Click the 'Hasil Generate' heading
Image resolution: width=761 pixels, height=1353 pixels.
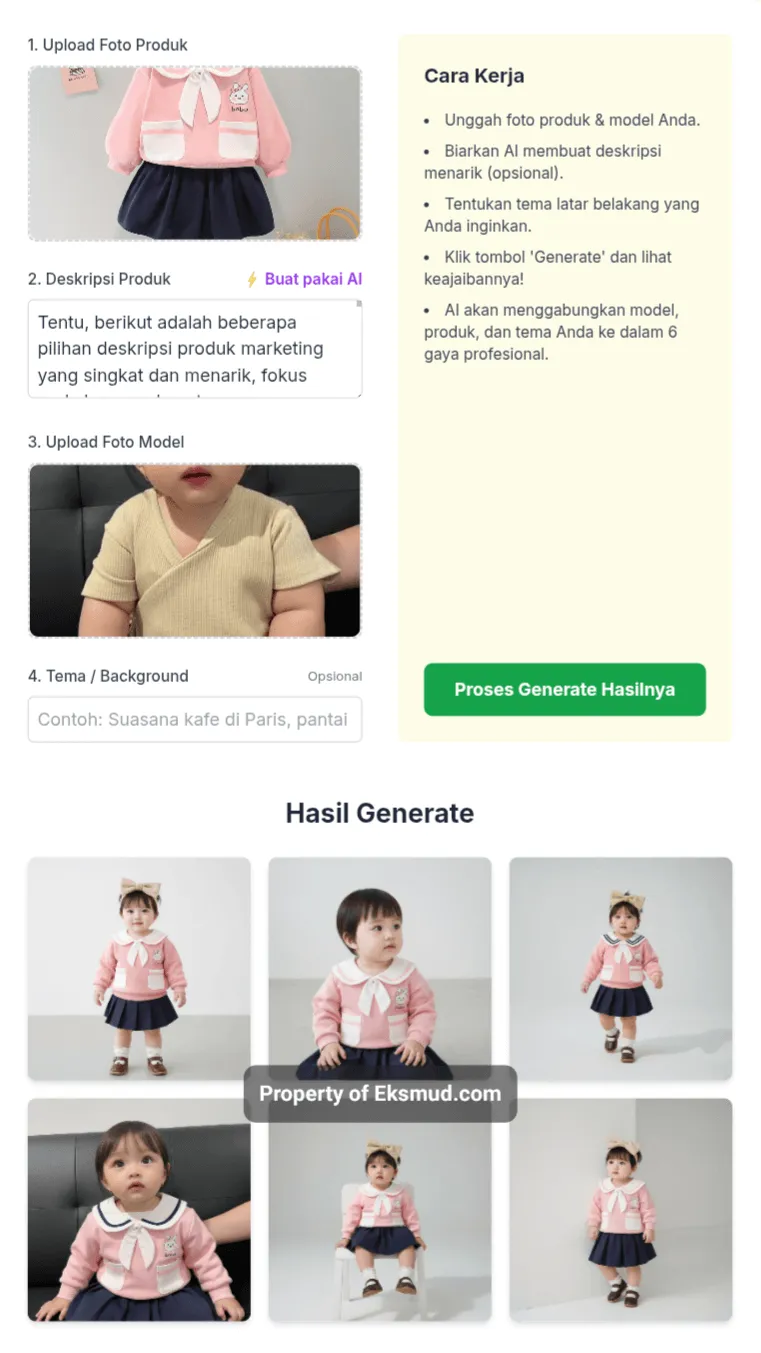coord(380,813)
